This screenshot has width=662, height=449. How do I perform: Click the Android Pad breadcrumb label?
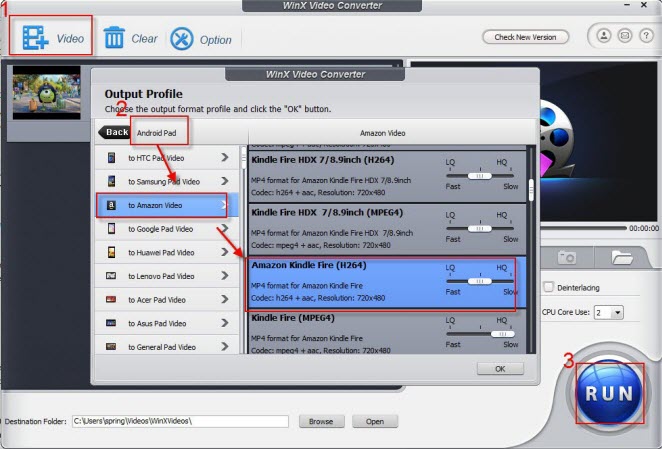157,133
